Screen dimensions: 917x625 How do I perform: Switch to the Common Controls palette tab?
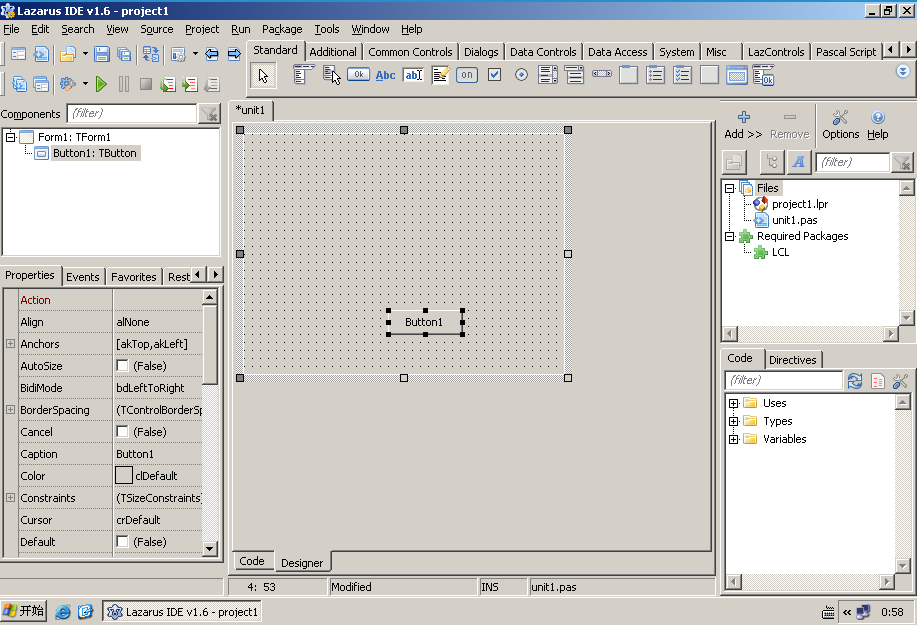pos(410,52)
